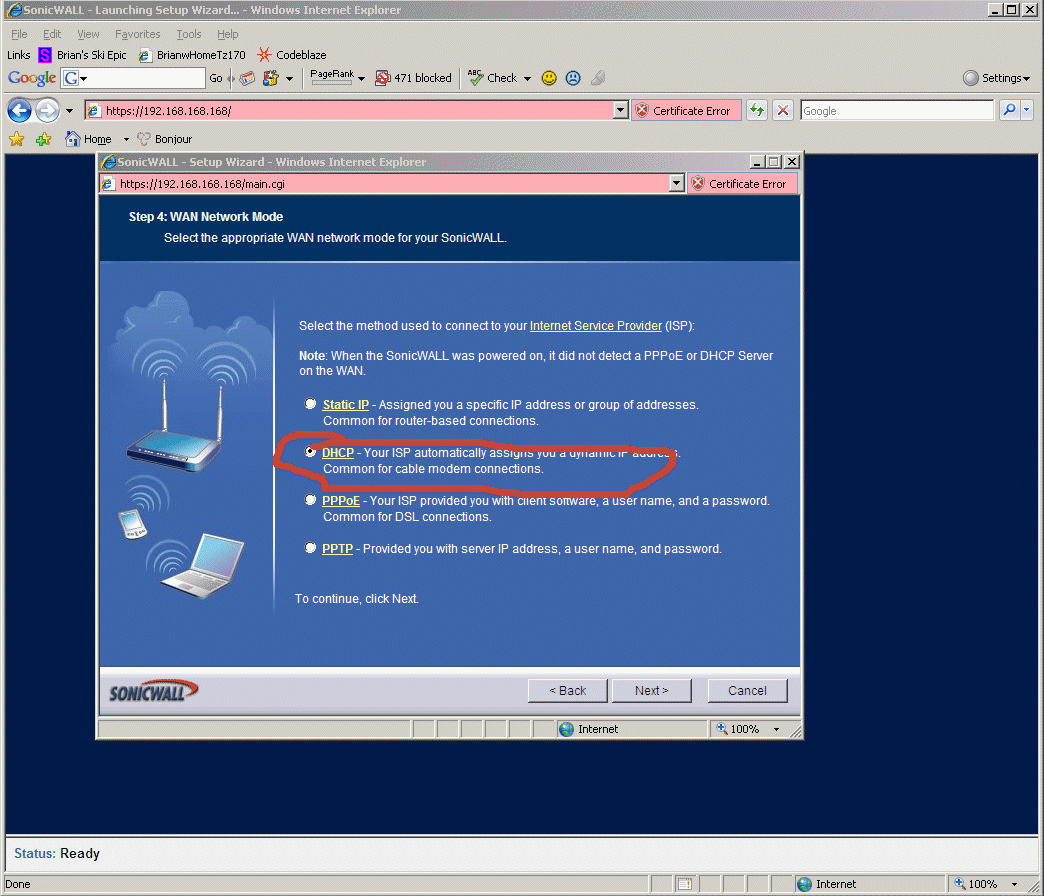Cancel the SonicWALL setup wizard
The width and height of the screenshot is (1044, 896).
click(x=748, y=691)
